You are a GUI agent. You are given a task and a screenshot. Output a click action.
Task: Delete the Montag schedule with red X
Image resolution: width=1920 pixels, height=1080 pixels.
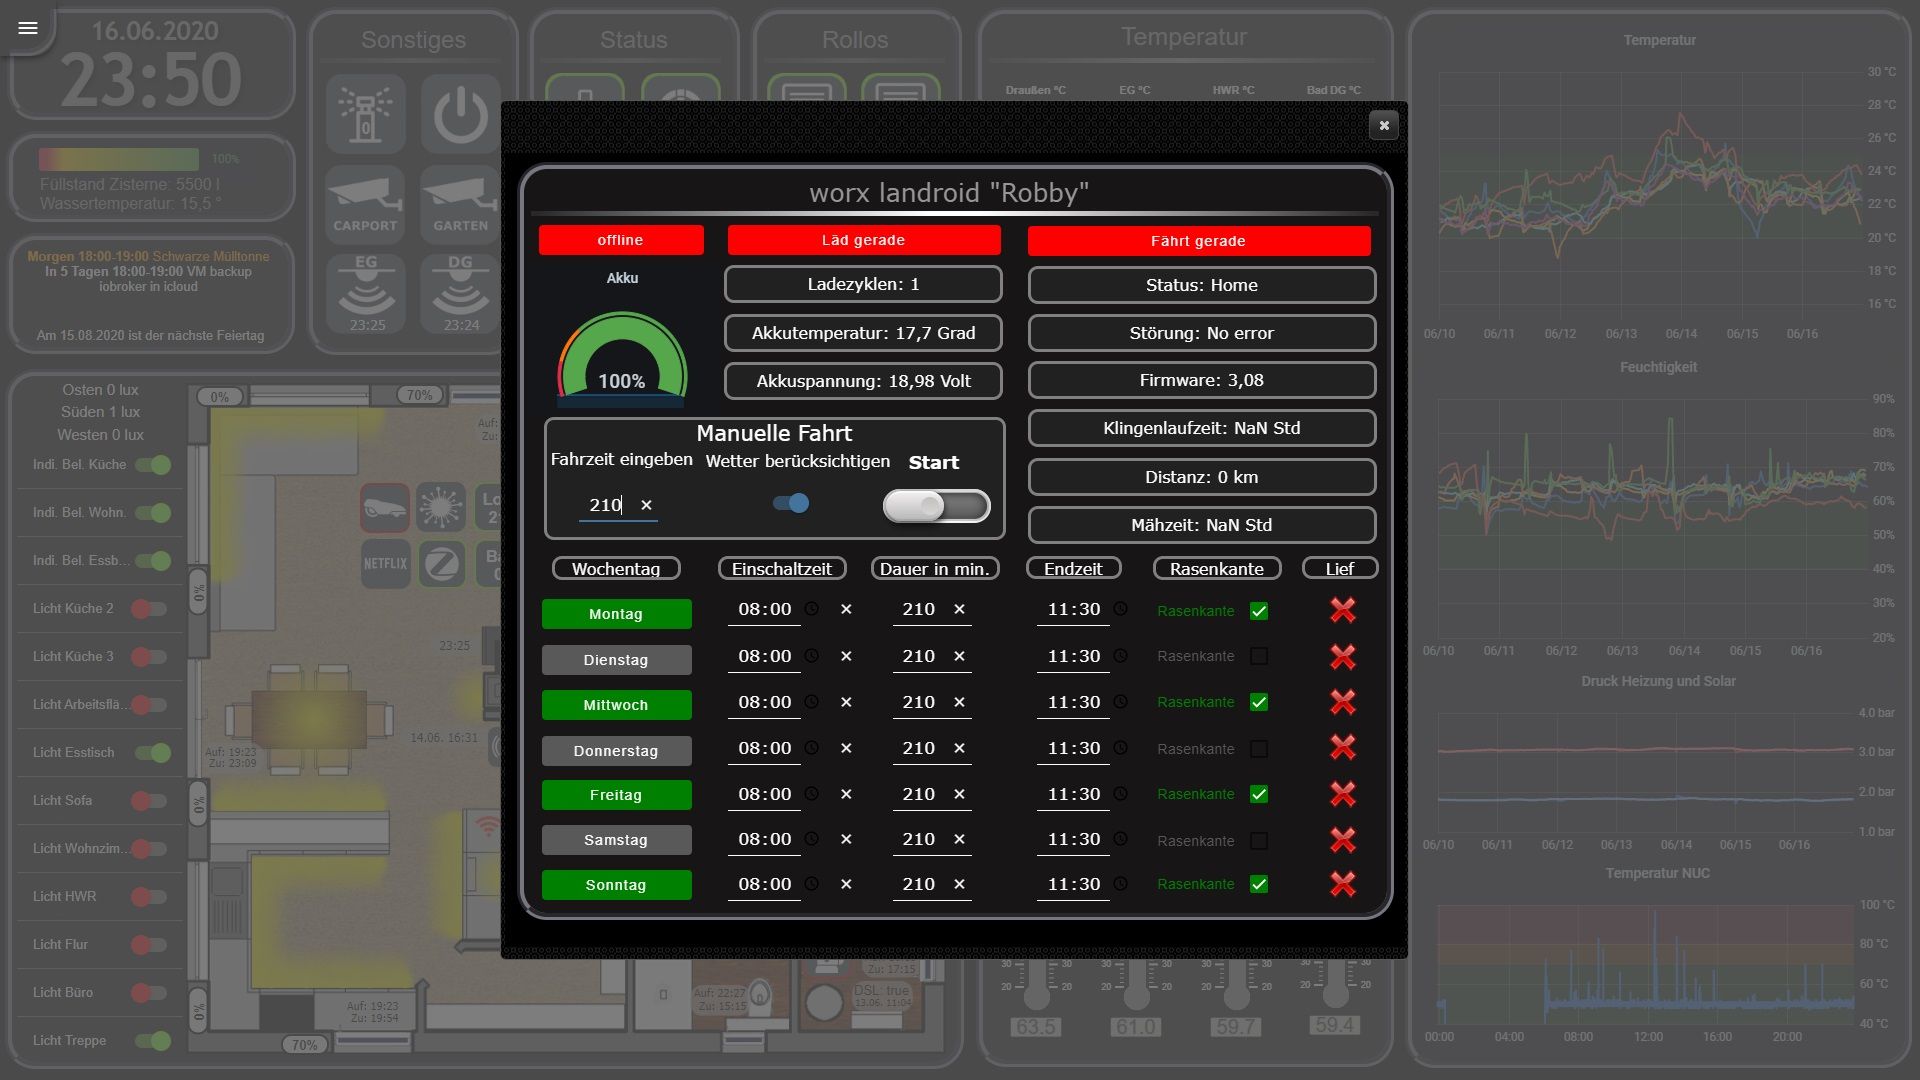click(1343, 610)
